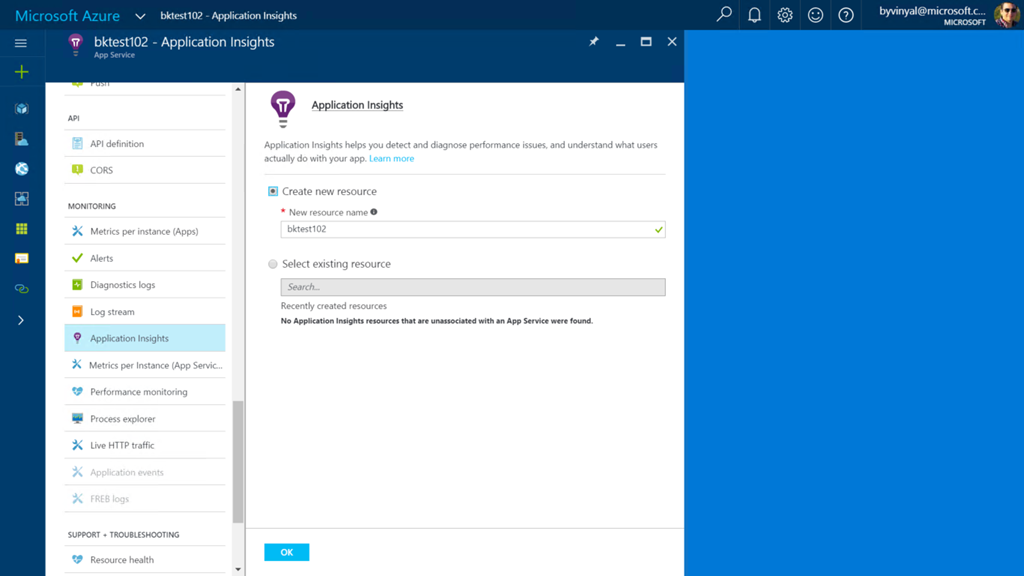Image resolution: width=1024 pixels, height=576 pixels.
Task: Open Diagnostics logs menu item
Action: click(x=145, y=285)
